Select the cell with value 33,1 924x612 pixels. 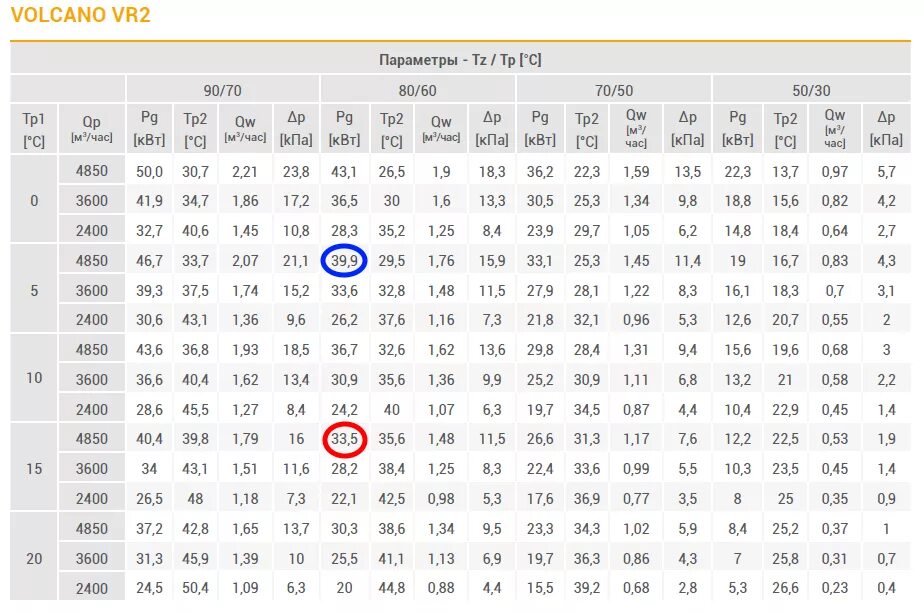(540, 260)
